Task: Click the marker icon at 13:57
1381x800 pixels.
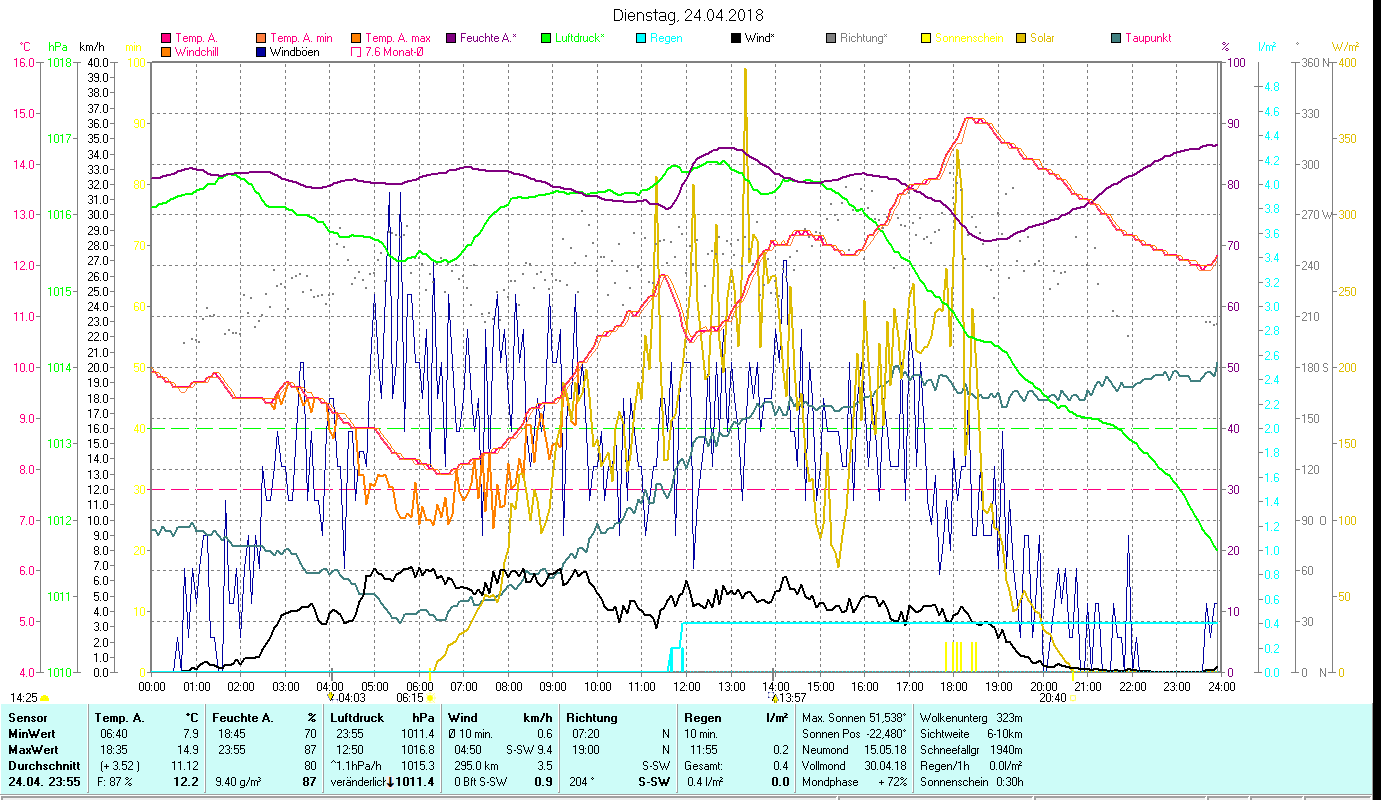Action: [773, 697]
